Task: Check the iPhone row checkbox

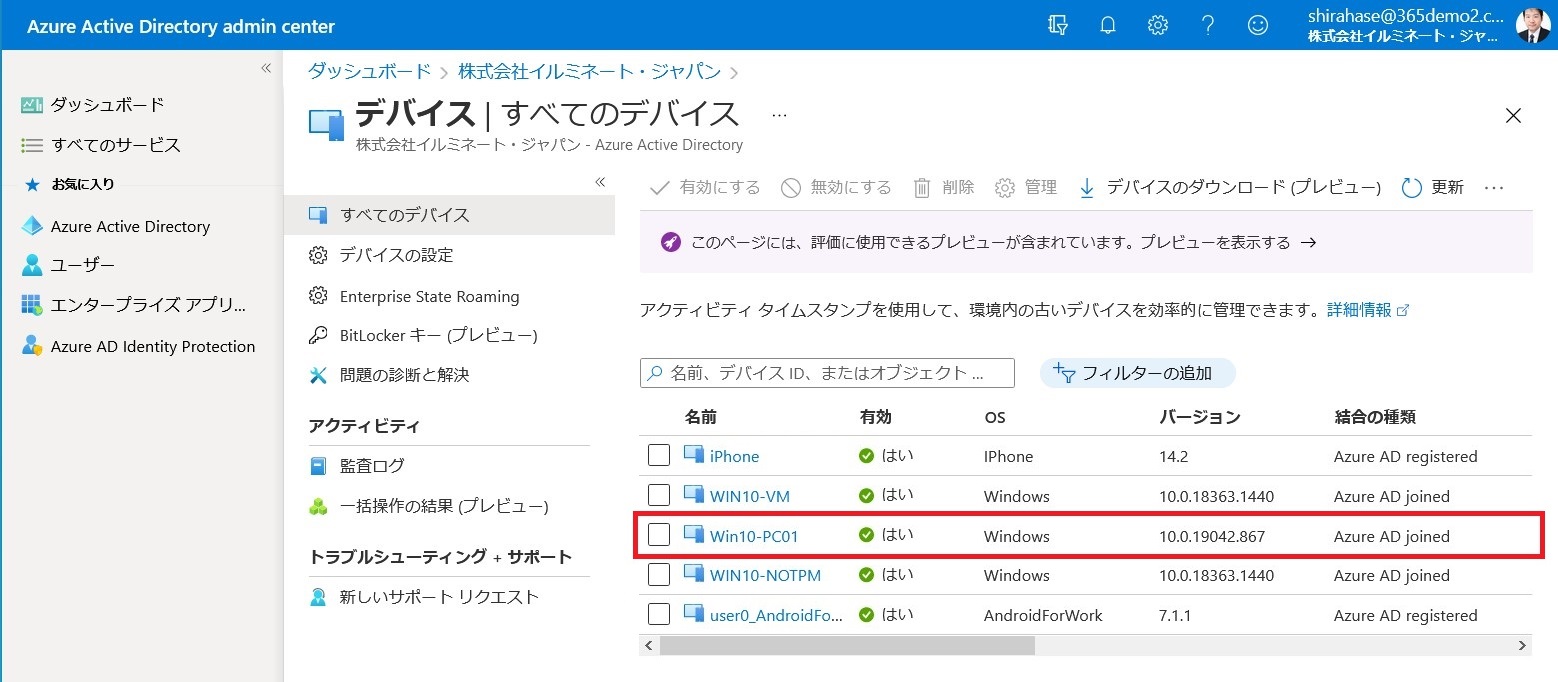Action: 659,456
